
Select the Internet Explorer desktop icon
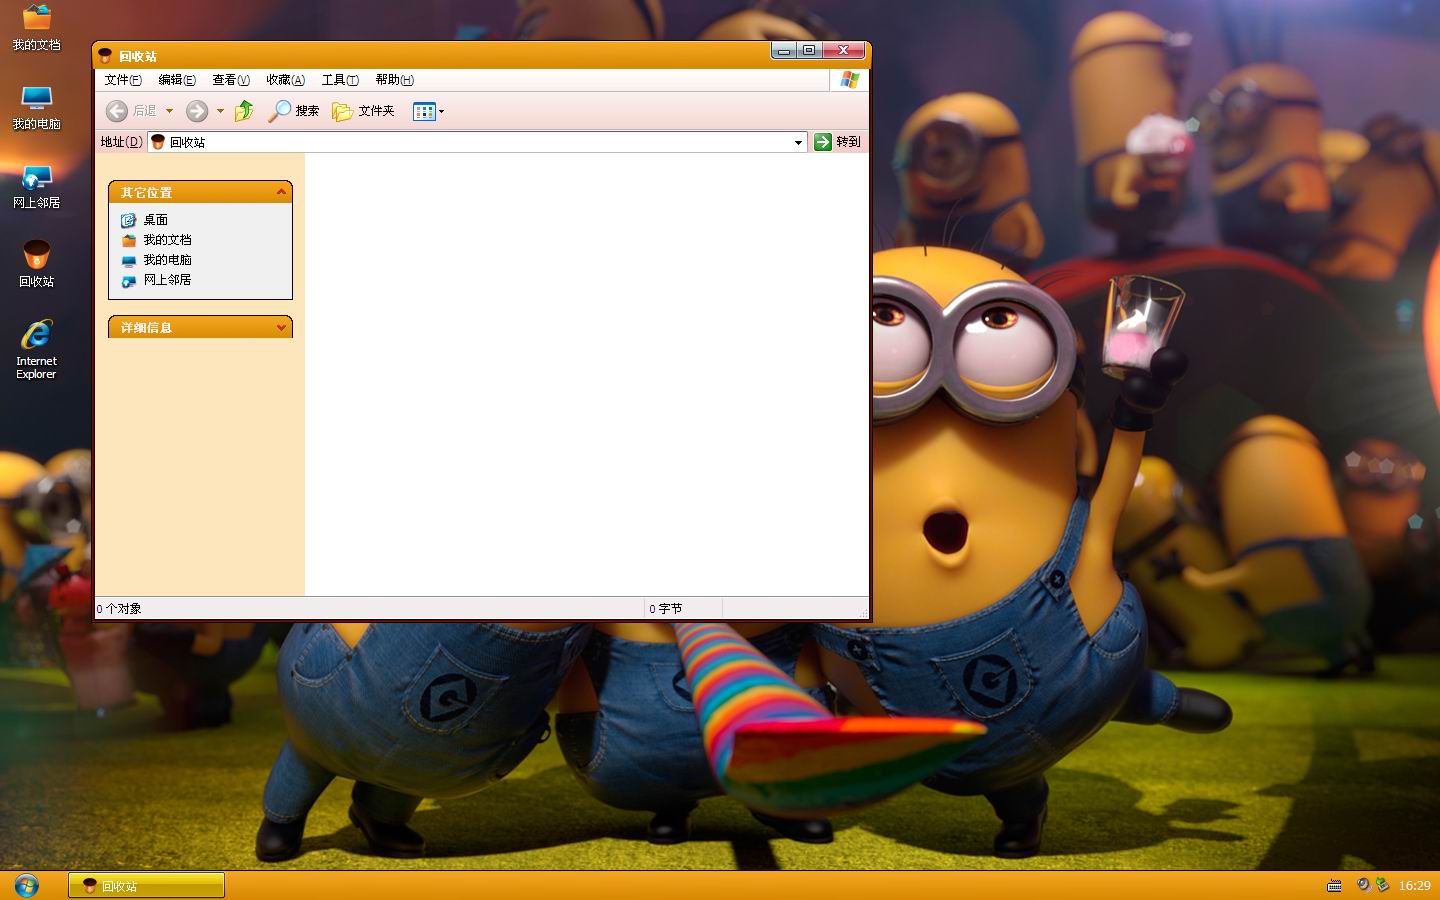pos(36,349)
